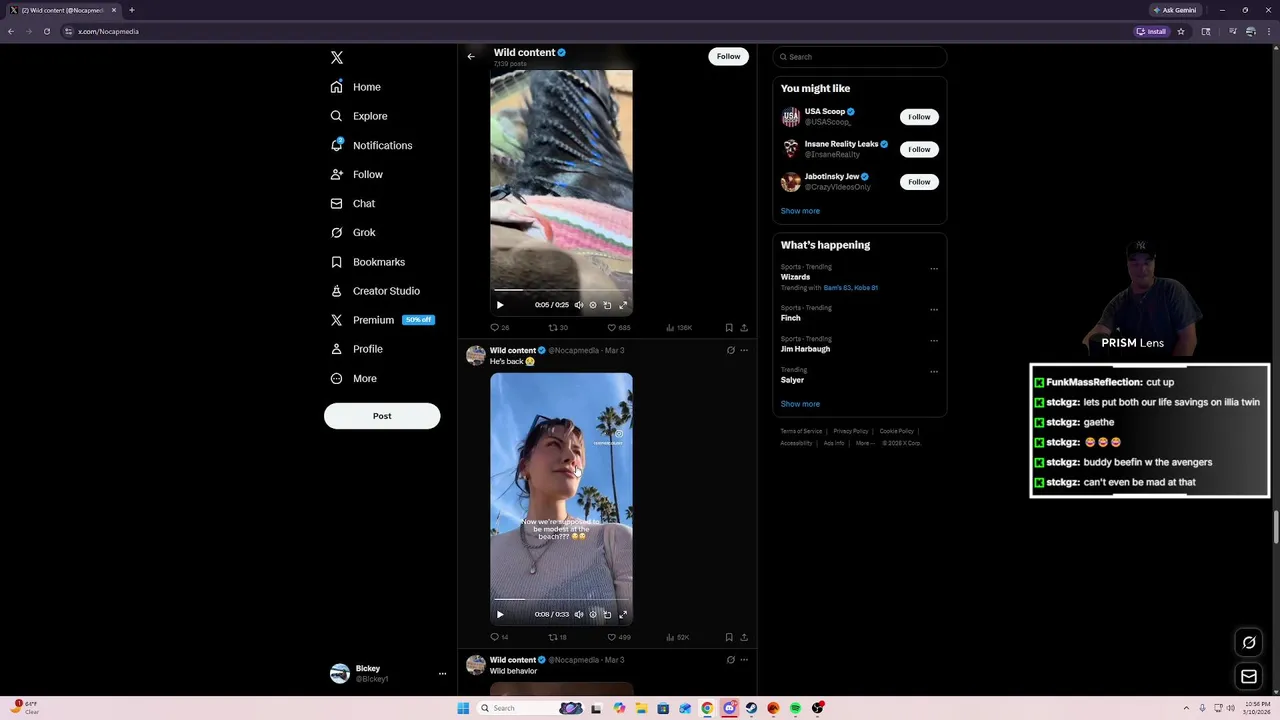Image resolution: width=1280 pixels, height=720 pixels.
Task: Play the 0:08 / 0:33 video
Action: tap(500, 614)
